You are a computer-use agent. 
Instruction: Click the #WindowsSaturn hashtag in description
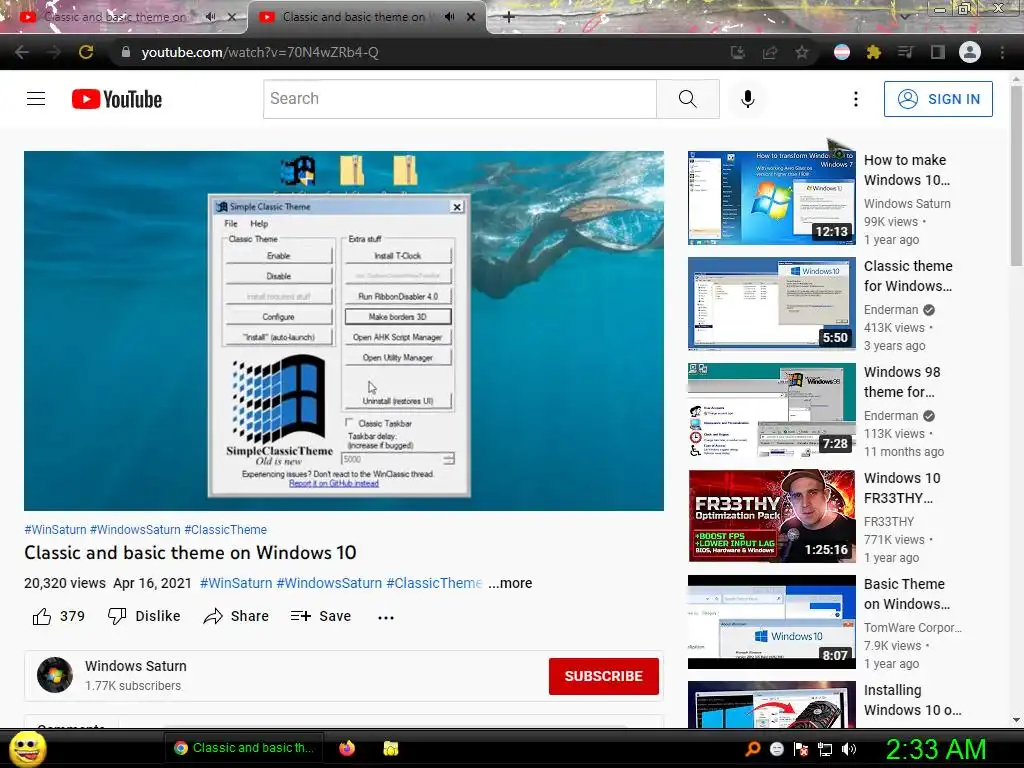329,583
